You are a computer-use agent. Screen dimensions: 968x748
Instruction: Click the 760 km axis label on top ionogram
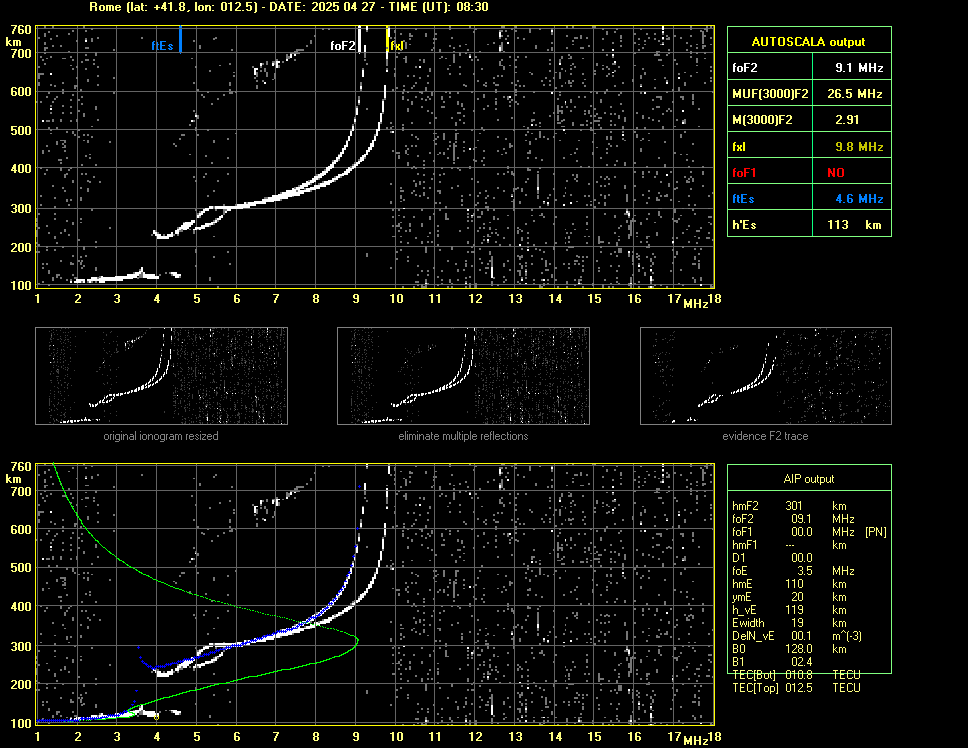(21, 30)
